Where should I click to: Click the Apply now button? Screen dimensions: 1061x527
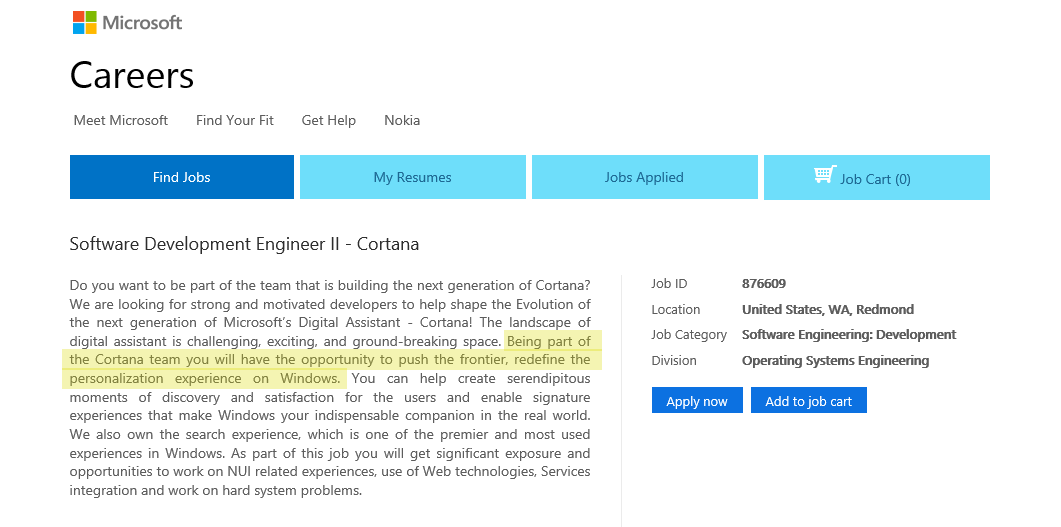tap(697, 400)
